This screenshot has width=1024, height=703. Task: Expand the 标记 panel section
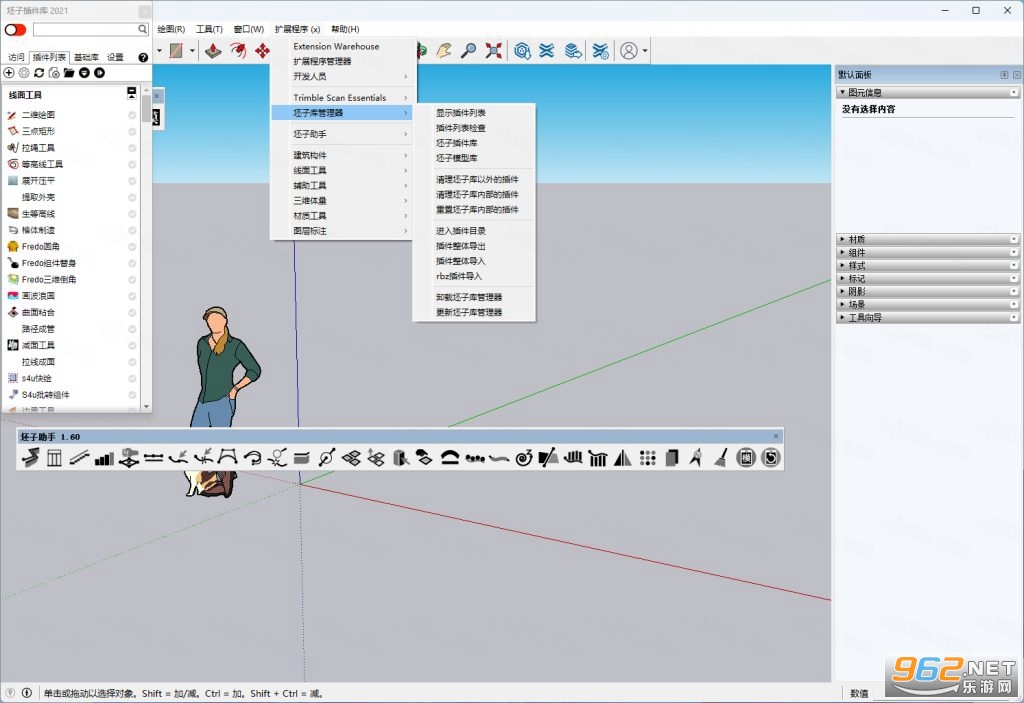pyautogui.click(x=927, y=278)
